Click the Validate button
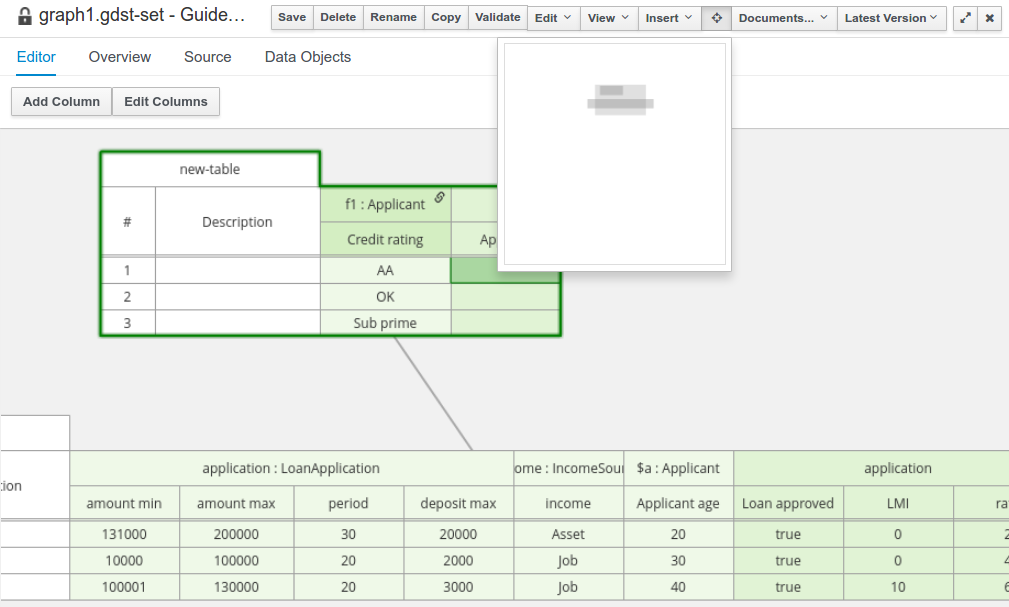Viewport: 1009px width, 607px height. [x=497, y=17]
